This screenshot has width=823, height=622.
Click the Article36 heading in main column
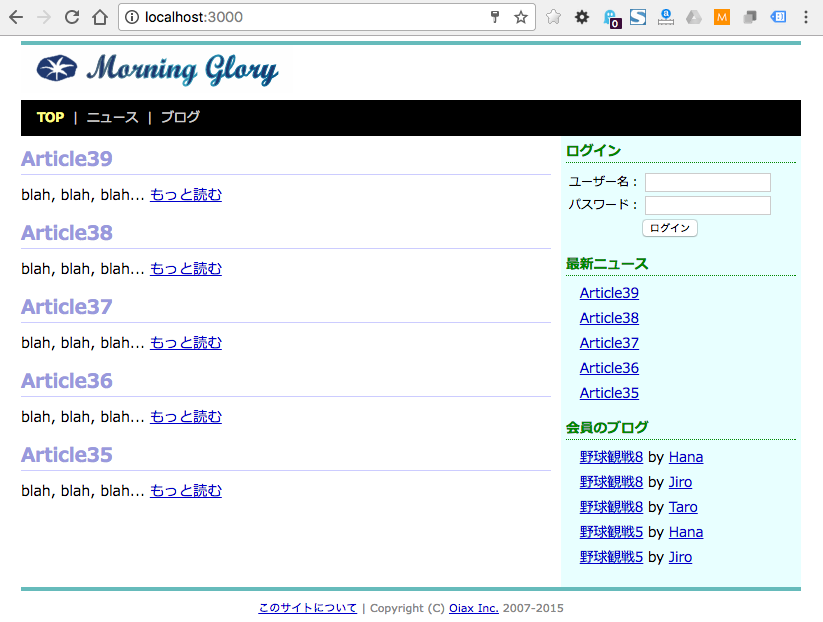pyautogui.click(x=67, y=381)
